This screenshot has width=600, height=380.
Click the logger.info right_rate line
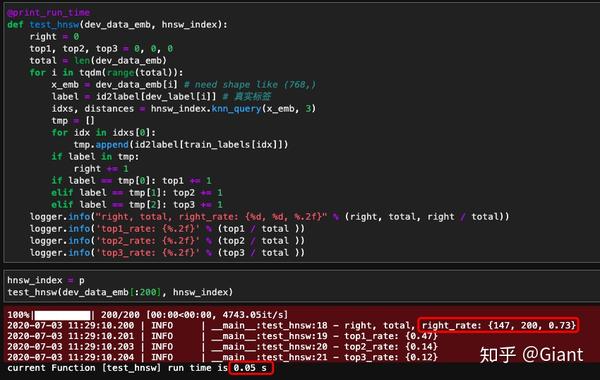(269, 217)
